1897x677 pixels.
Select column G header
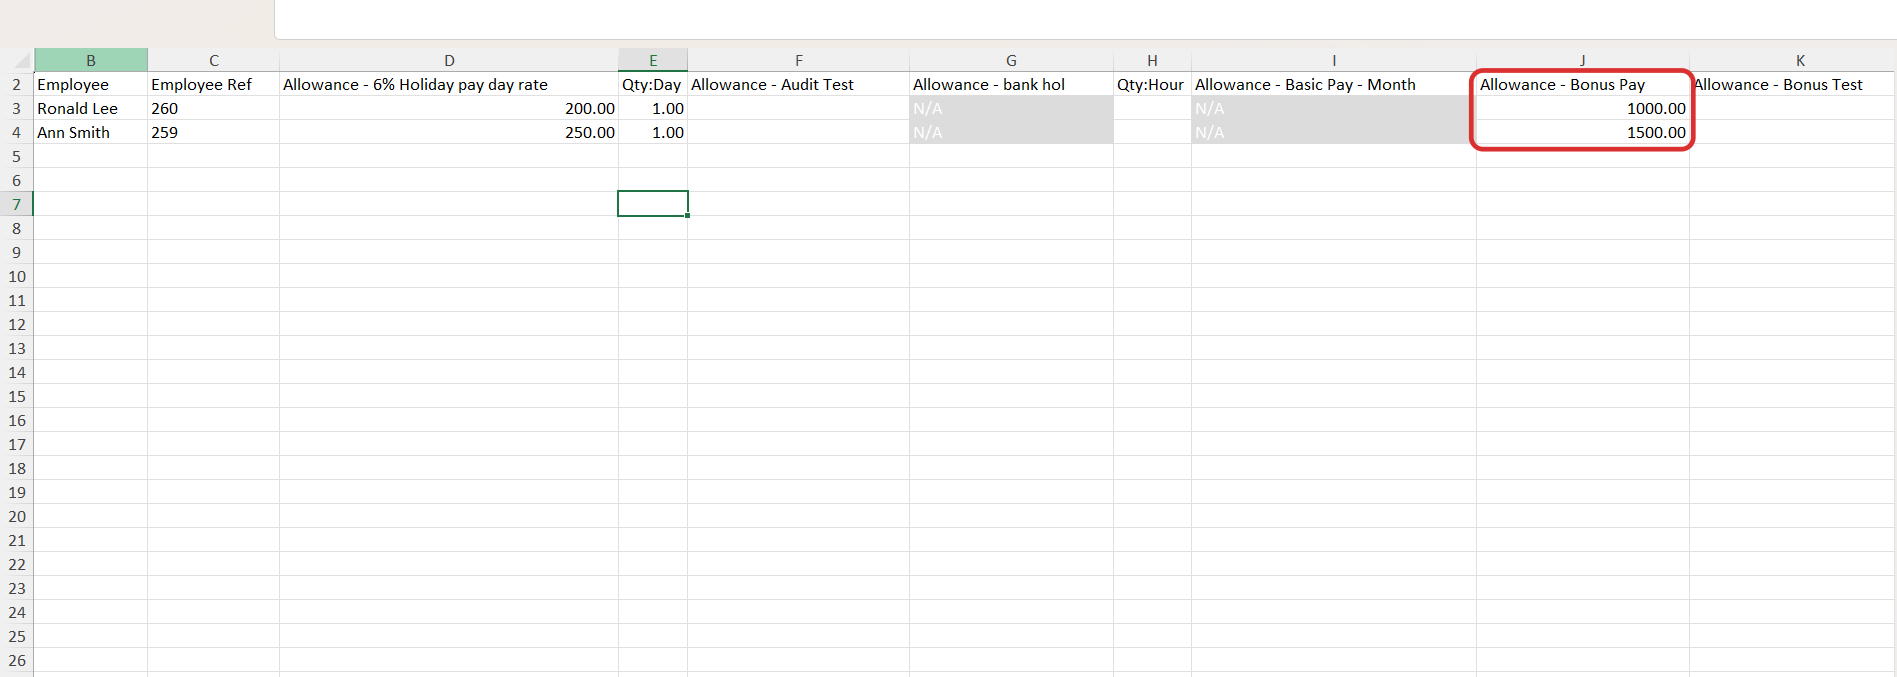[x=1011, y=60]
